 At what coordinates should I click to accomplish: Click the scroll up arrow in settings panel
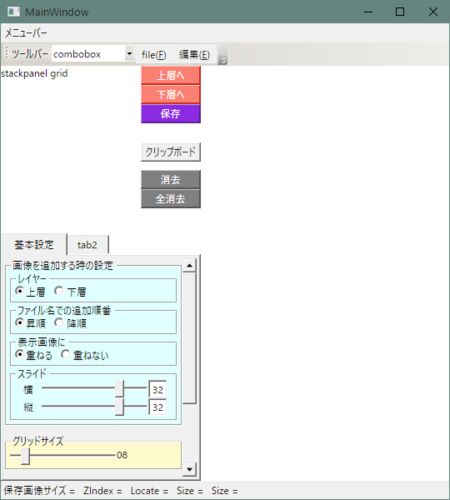189,266
